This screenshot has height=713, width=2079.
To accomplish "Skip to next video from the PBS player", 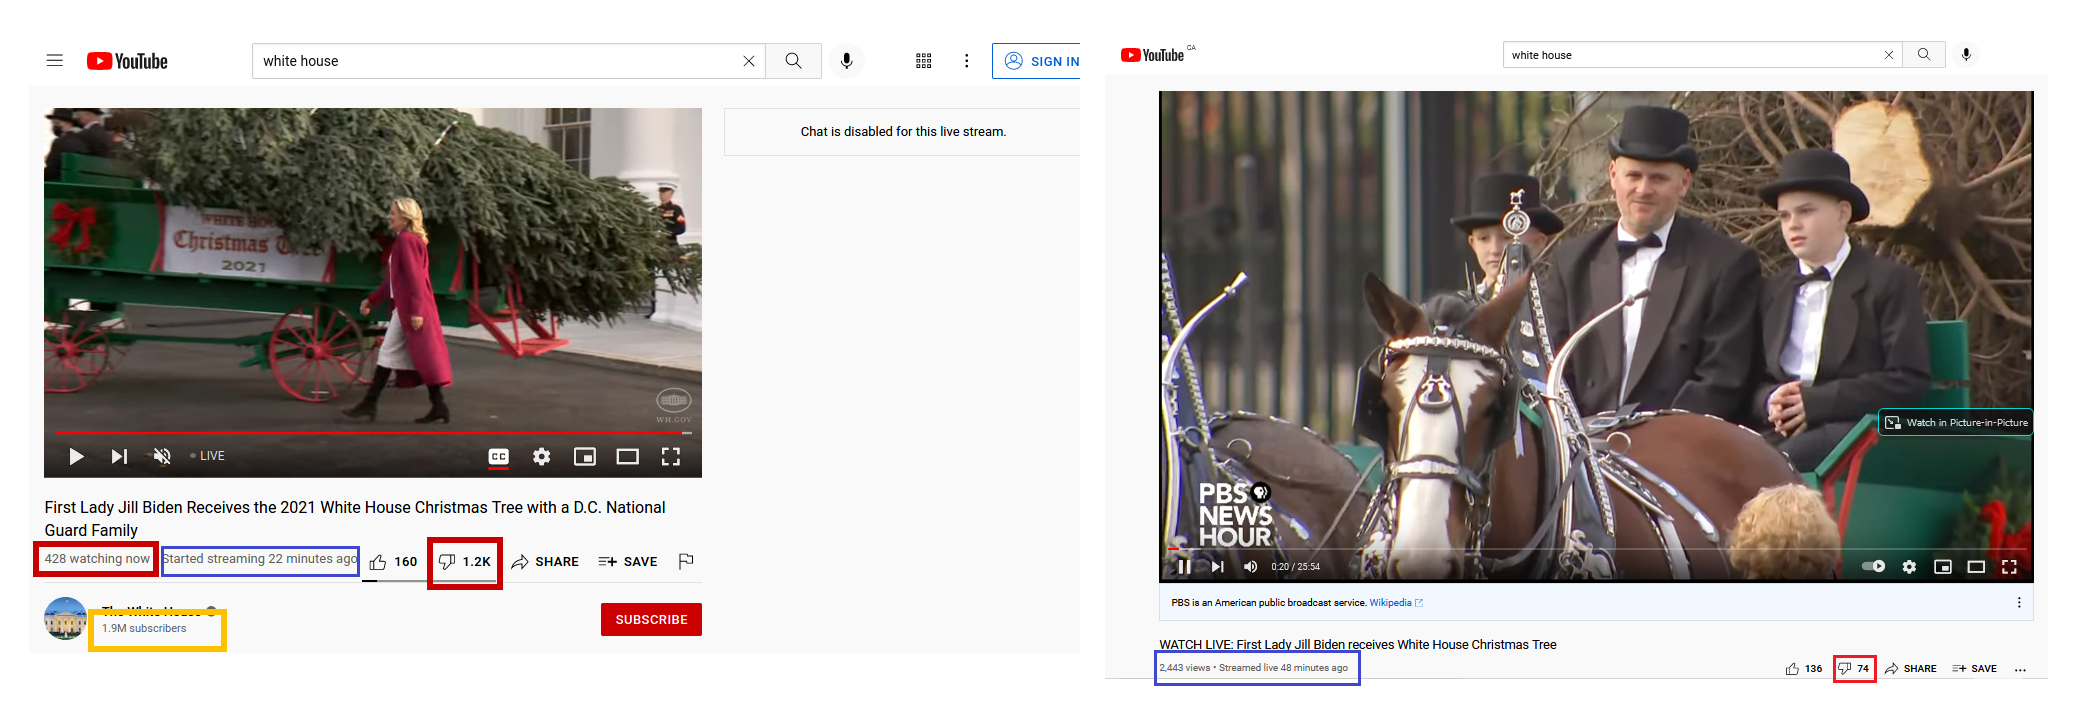I will click(1217, 567).
